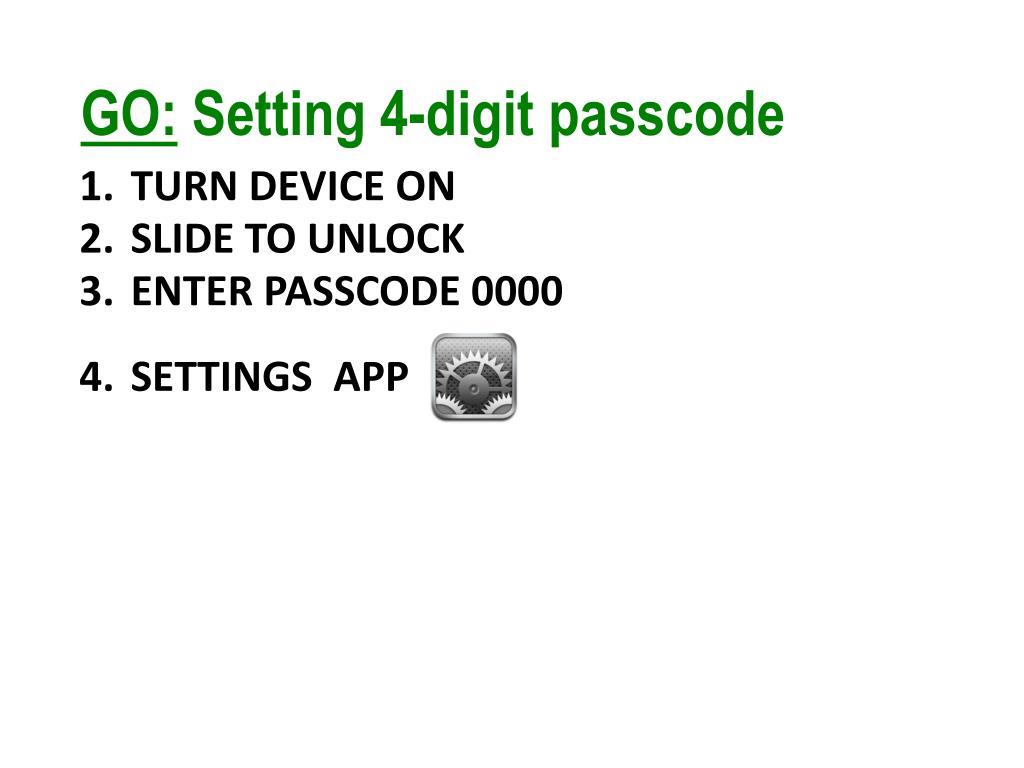Click the Settings gear app icon
This screenshot has height=768, width=1024.
click(474, 377)
